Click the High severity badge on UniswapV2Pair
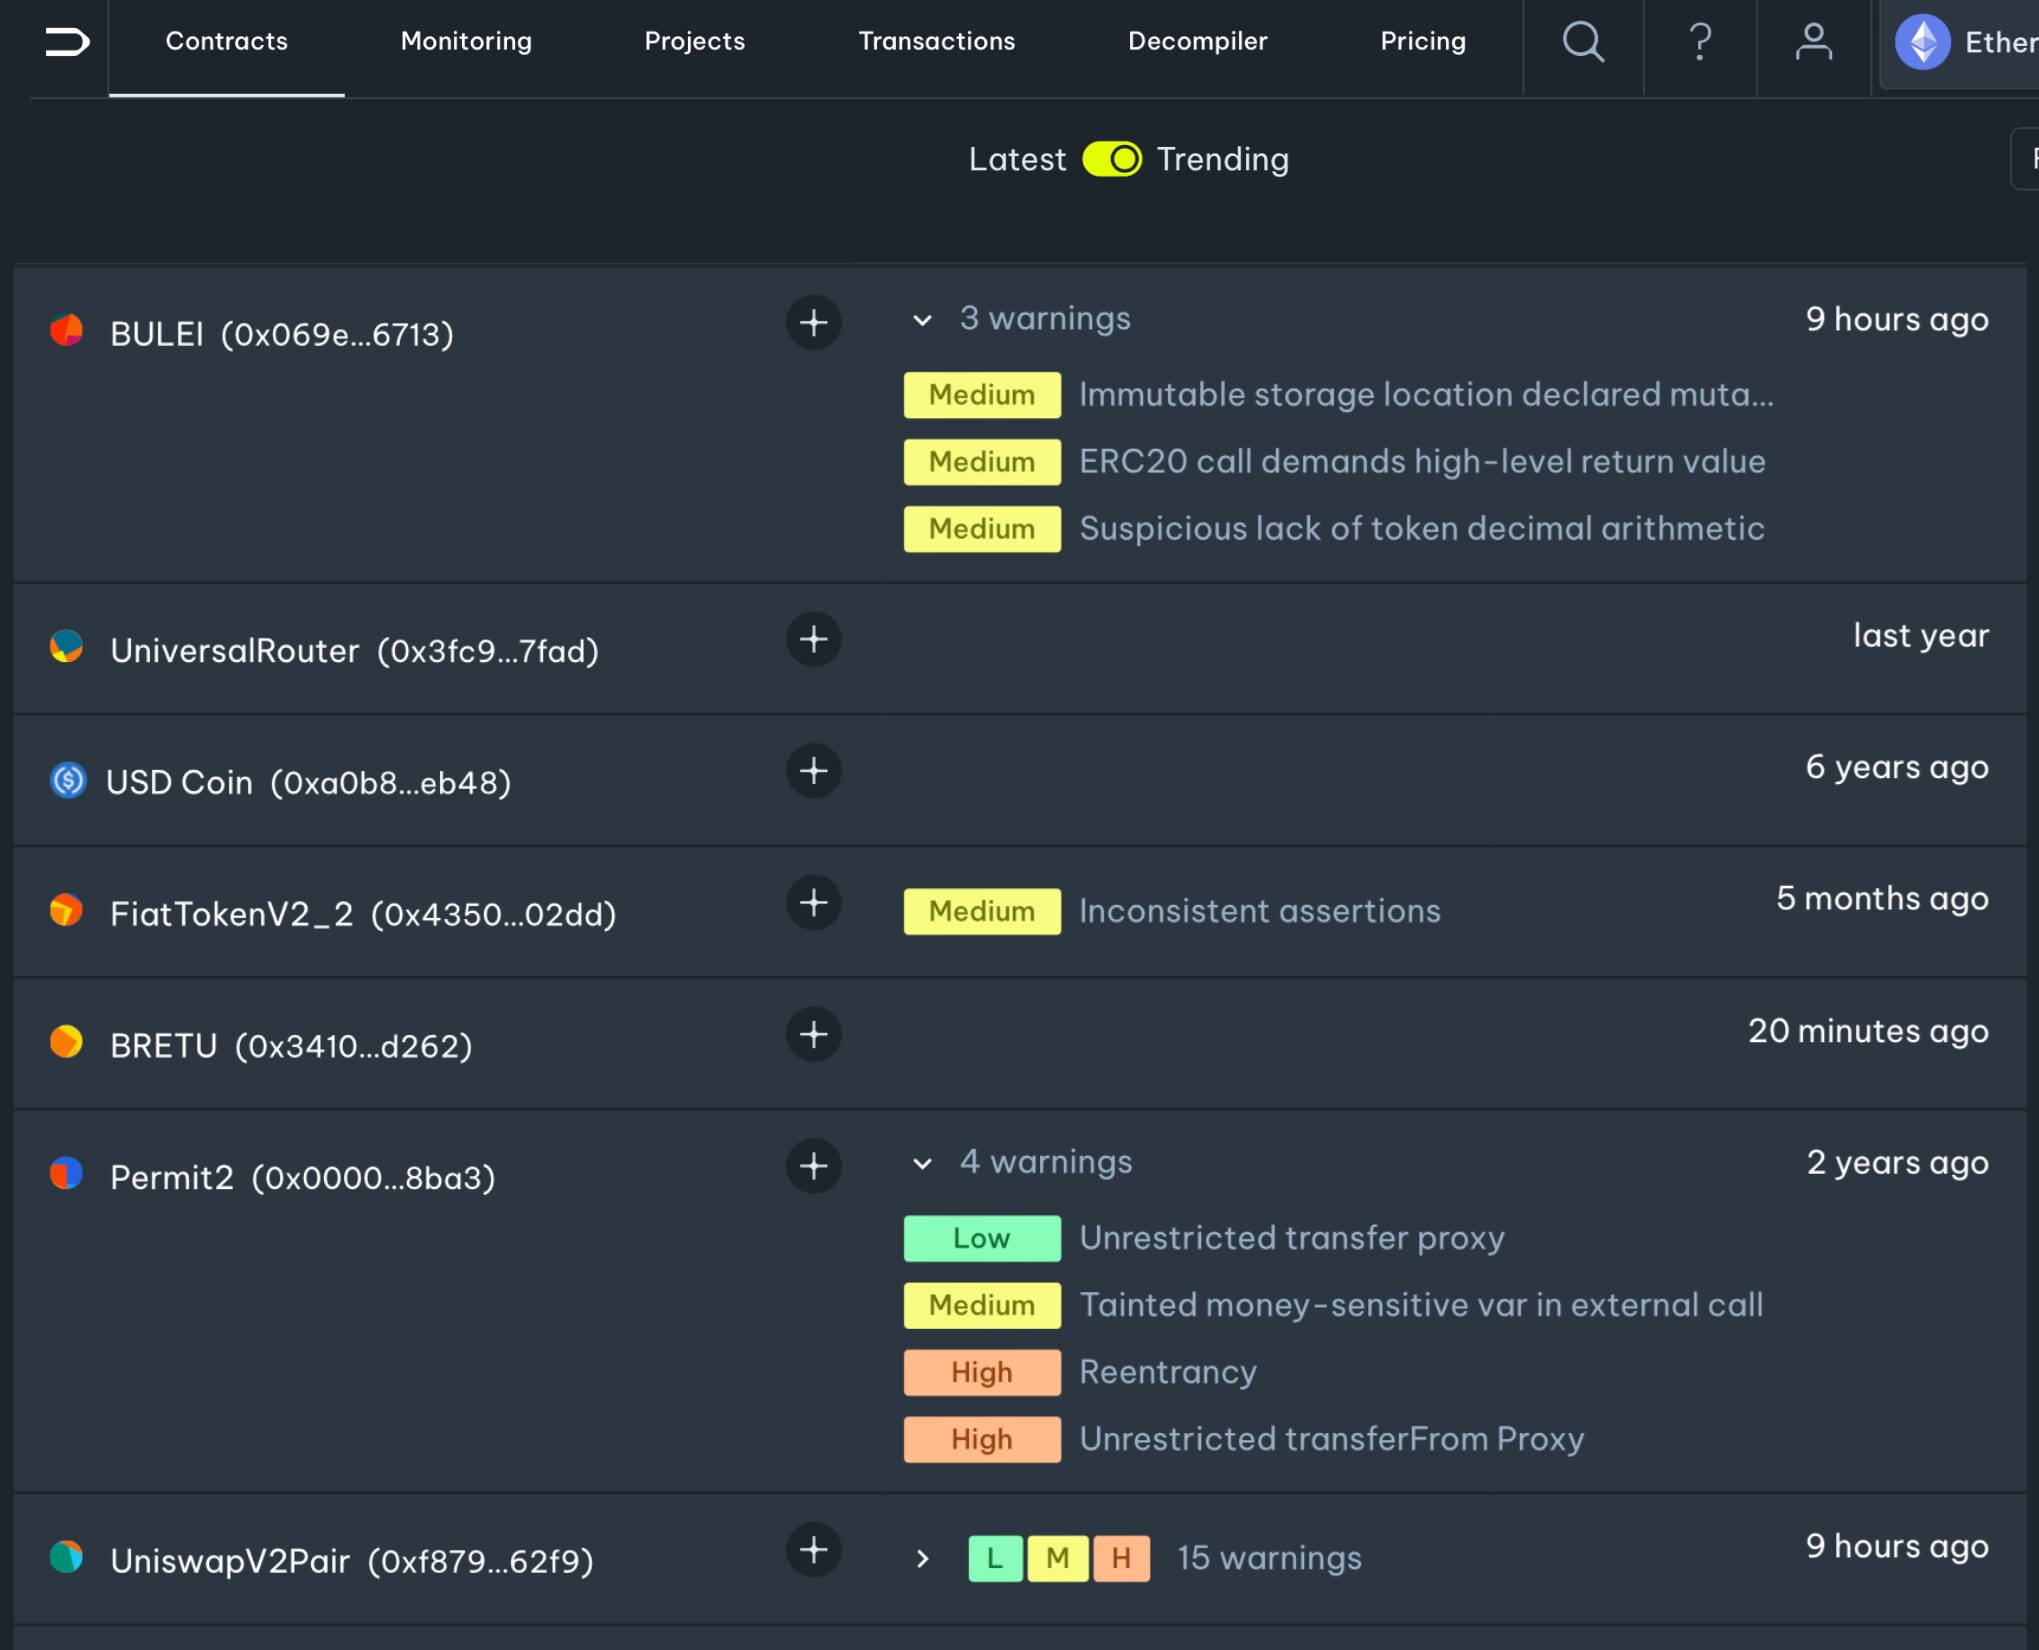Screen dimensions: 2039x1650 point(1120,1558)
